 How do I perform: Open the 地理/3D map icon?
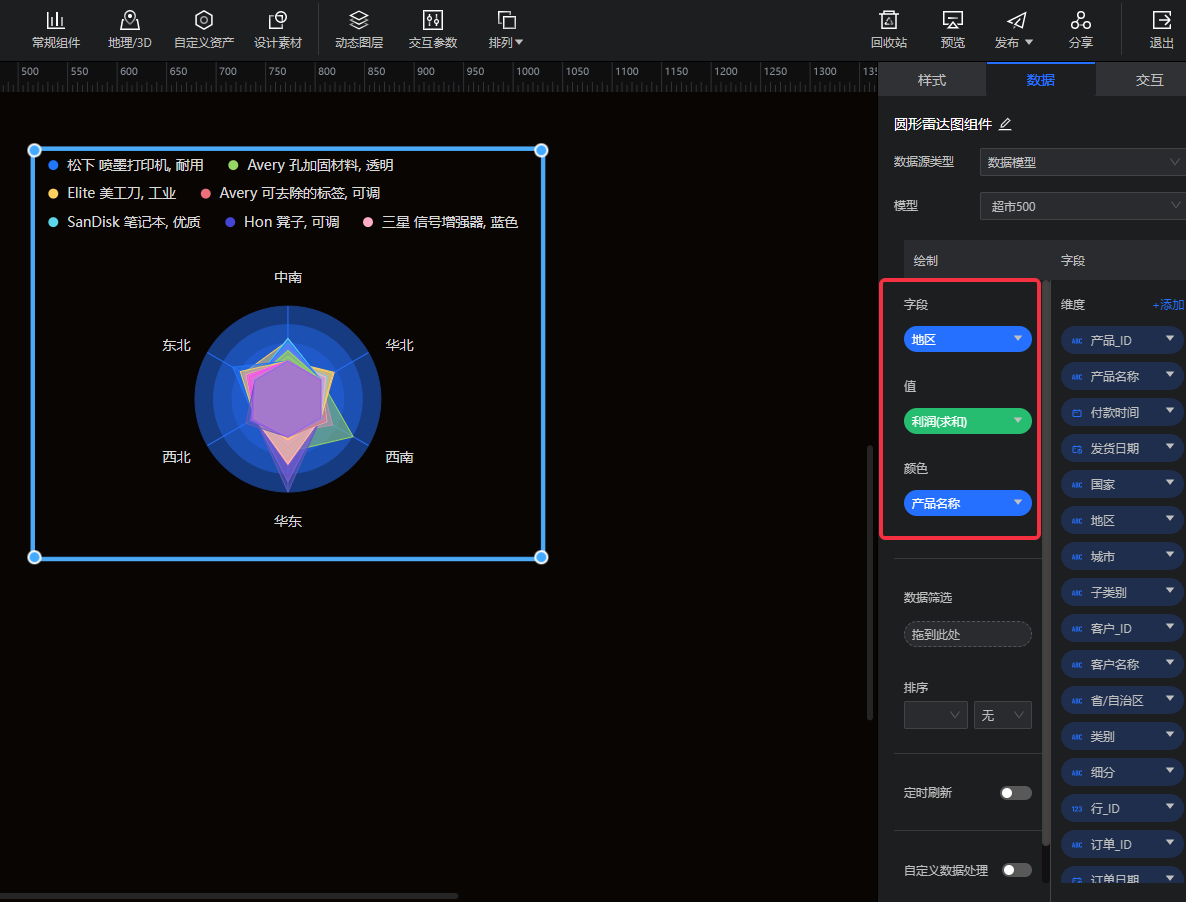click(129, 21)
